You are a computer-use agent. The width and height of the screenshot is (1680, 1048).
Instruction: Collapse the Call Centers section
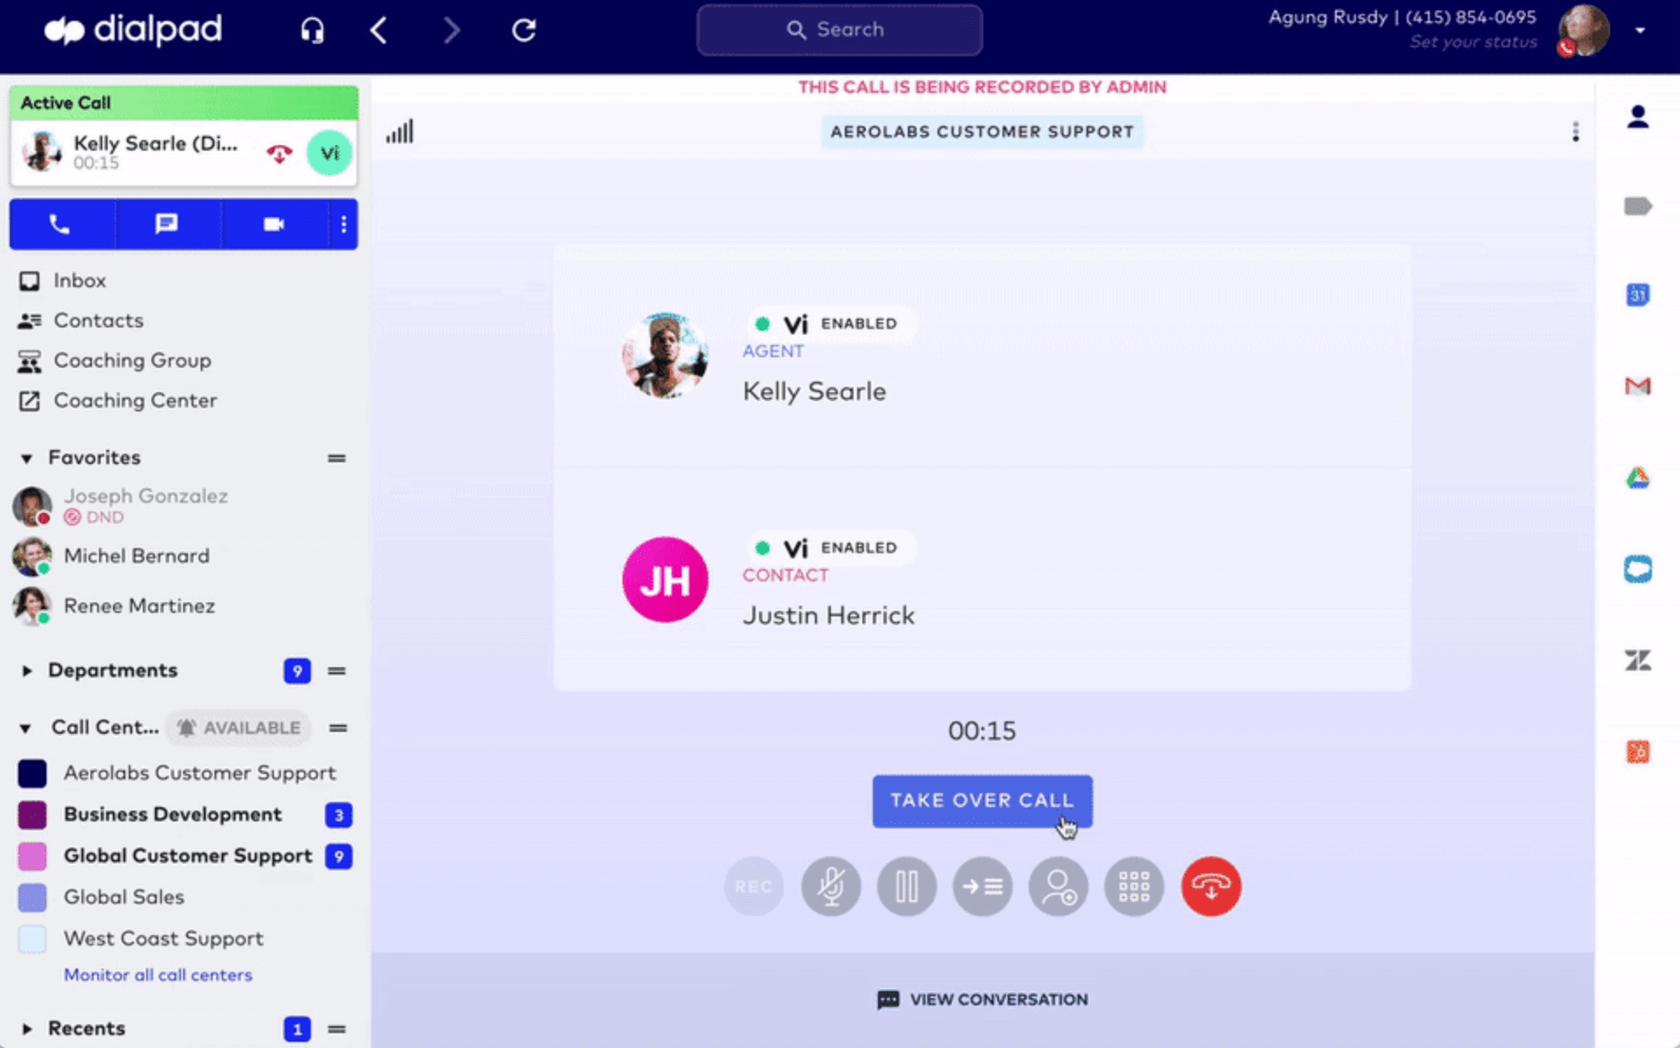(x=26, y=728)
